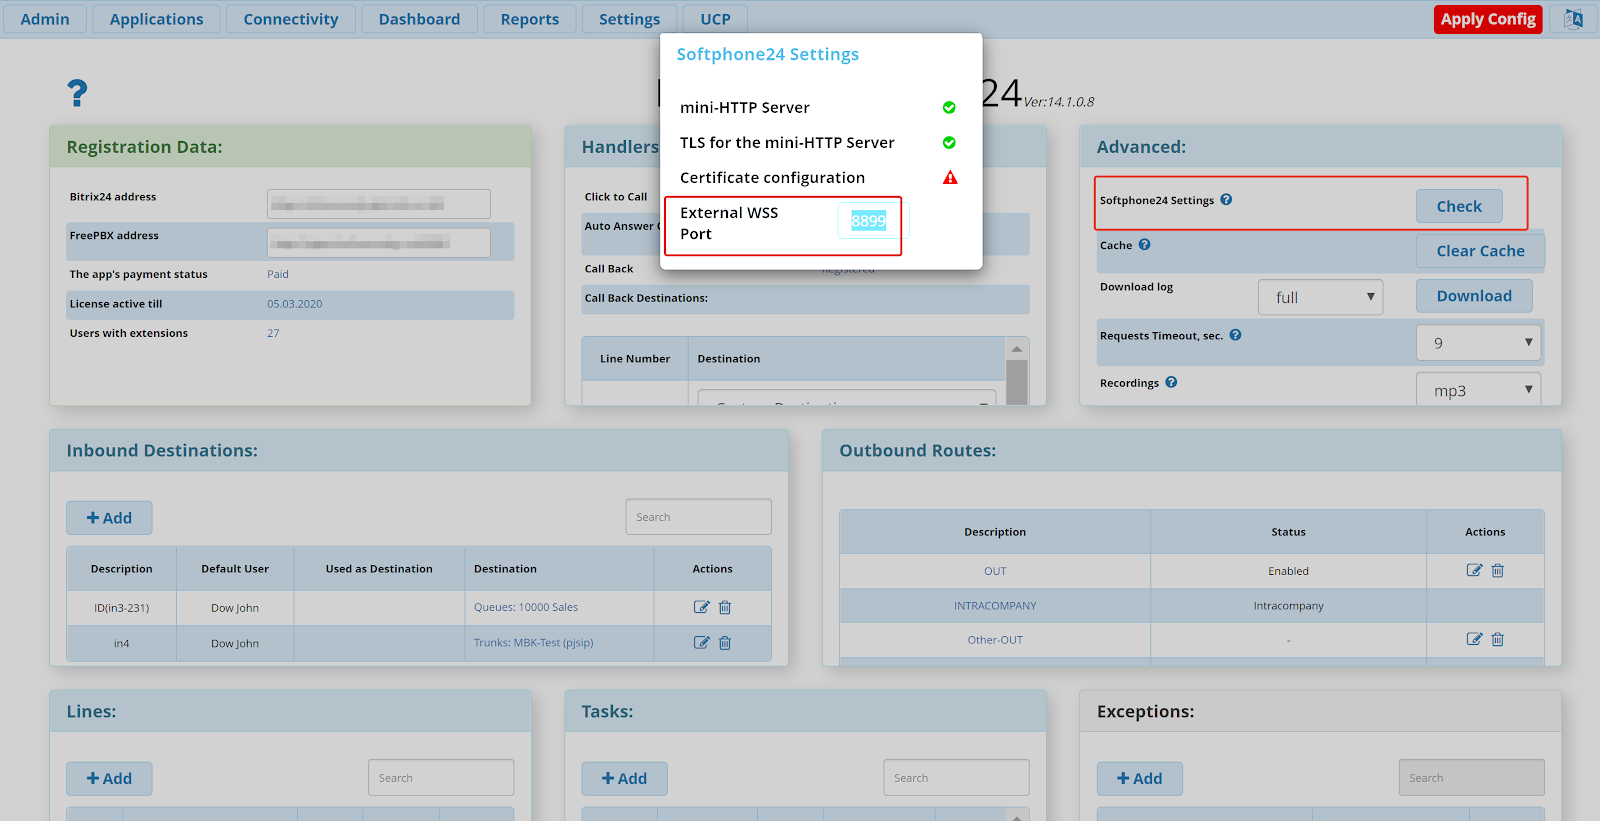Click the Exceptions search box

coord(1471,778)
